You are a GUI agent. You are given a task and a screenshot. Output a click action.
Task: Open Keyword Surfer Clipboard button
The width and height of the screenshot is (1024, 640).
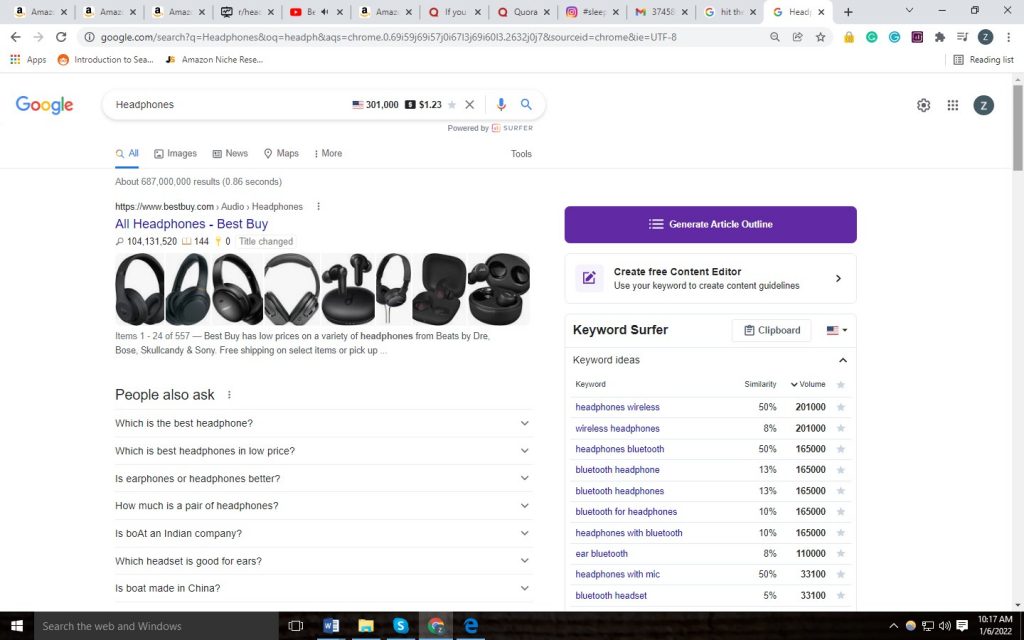tap(771, 330)
